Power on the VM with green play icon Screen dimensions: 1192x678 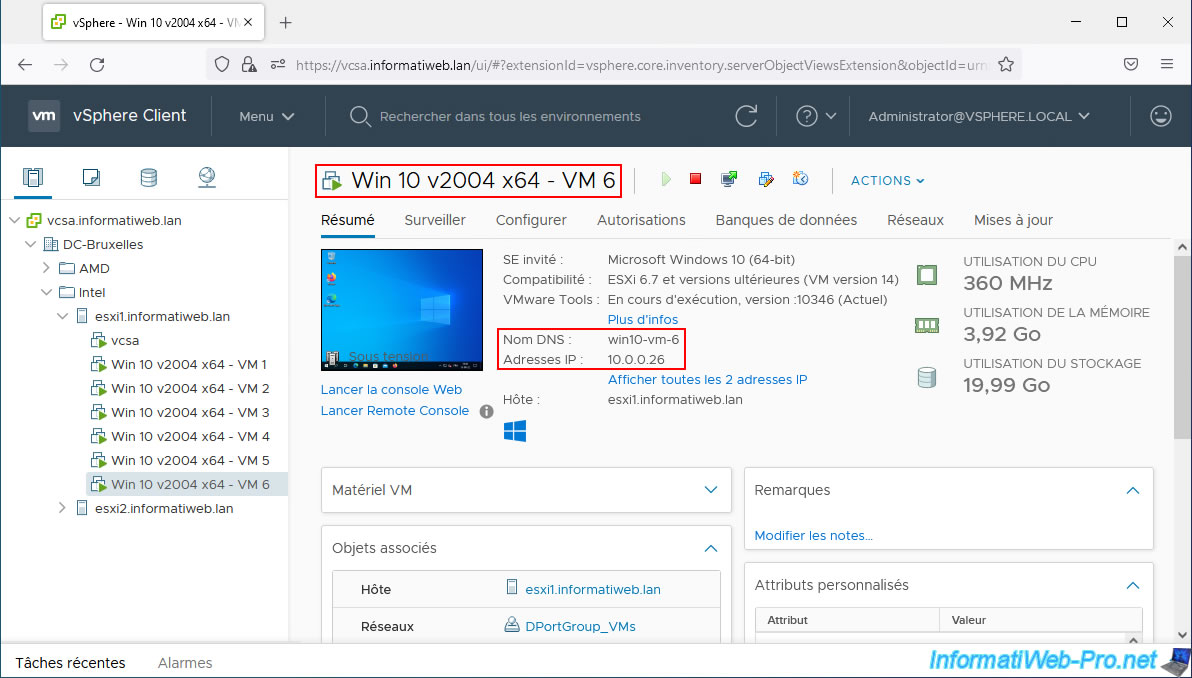tap(666, 179)
